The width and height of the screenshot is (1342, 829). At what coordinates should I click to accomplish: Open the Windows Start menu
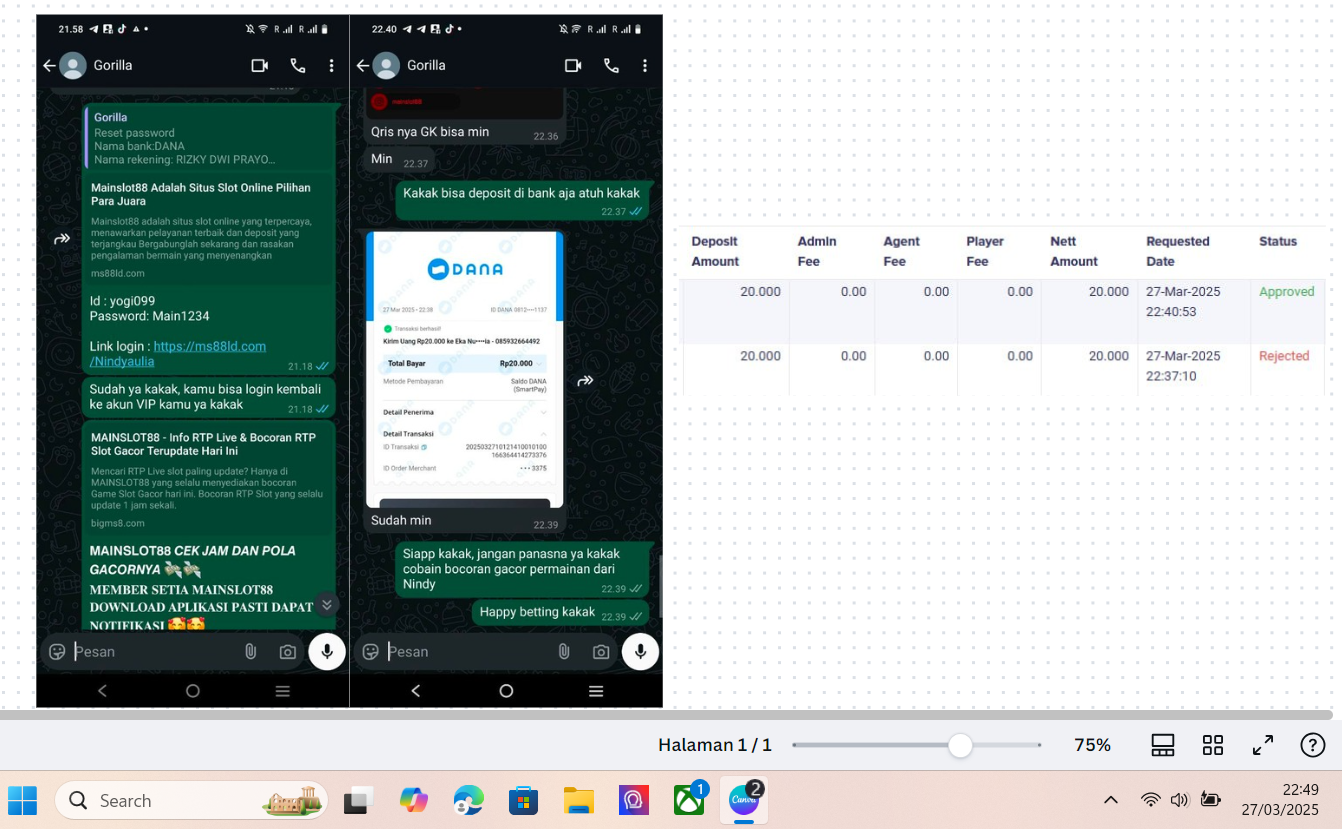click(x=22, y=800)
